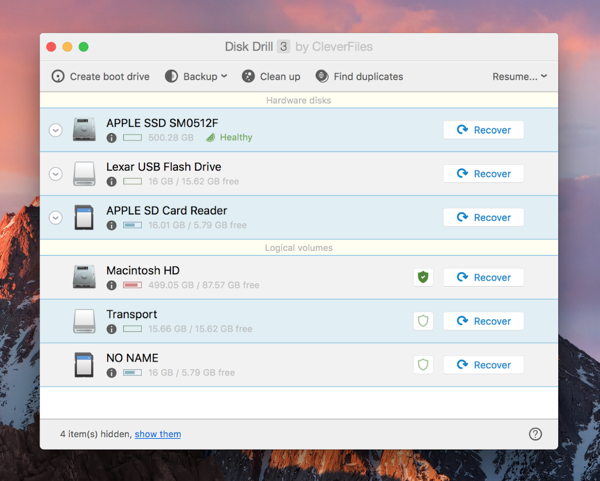Screen dimensions: 600x481
Task: Click the Backup half-circle icon
Action: 171,77
